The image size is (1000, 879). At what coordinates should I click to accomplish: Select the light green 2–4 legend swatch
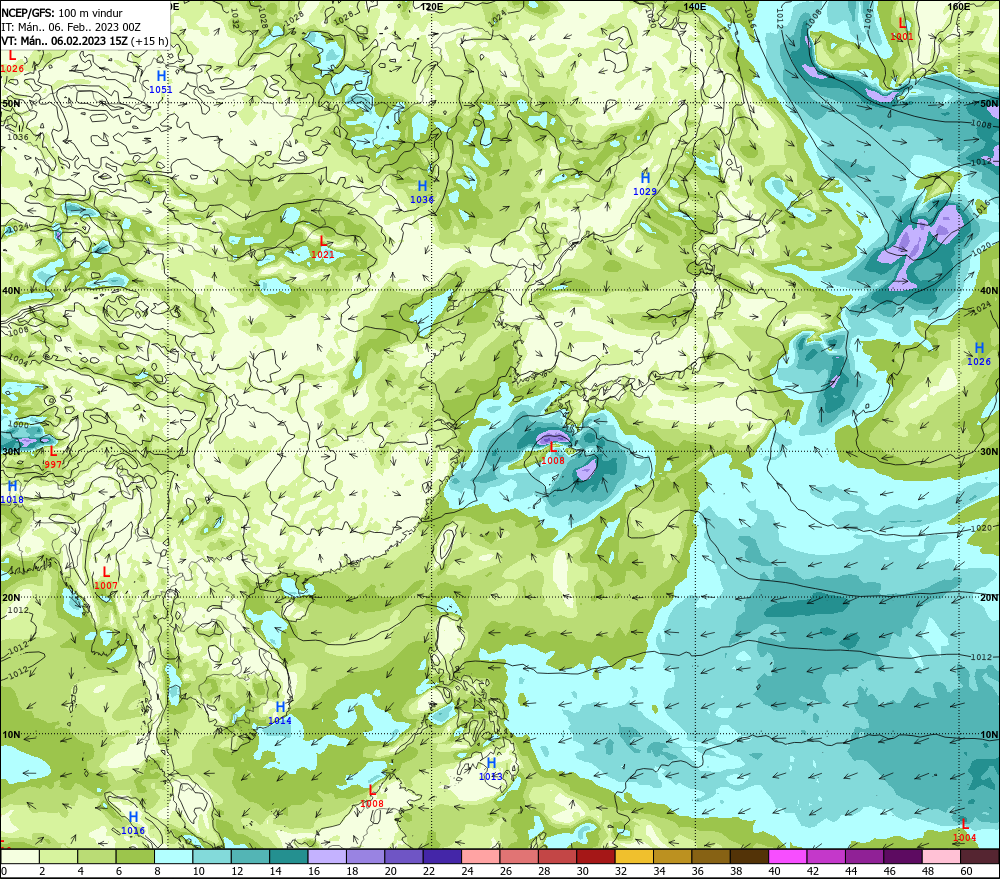pos(58,856)
